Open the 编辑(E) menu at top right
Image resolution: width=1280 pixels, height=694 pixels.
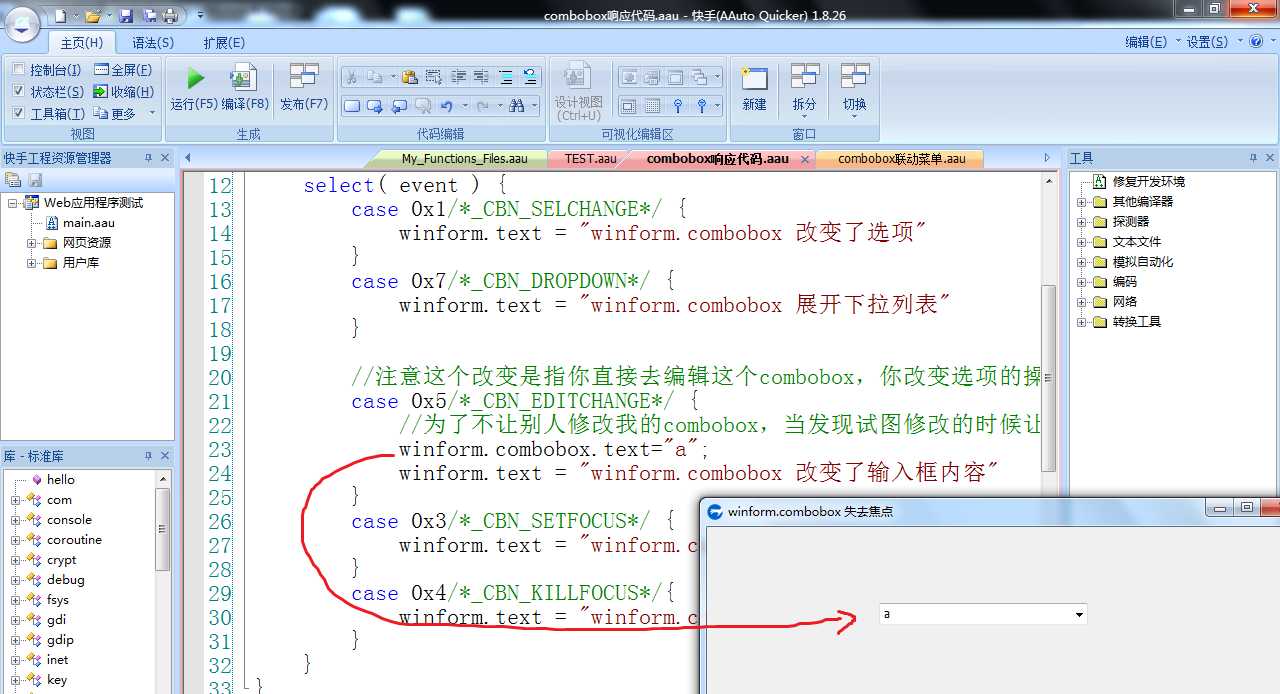click(1146, 42)
